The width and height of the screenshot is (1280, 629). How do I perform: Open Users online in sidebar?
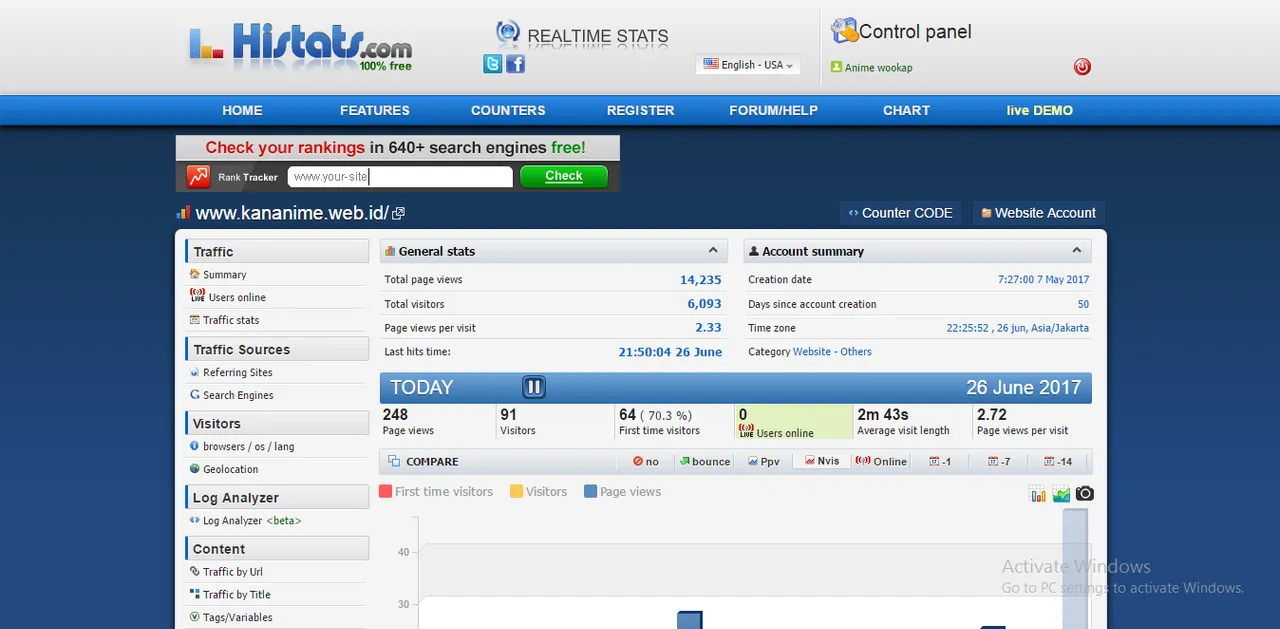point(237,298)
